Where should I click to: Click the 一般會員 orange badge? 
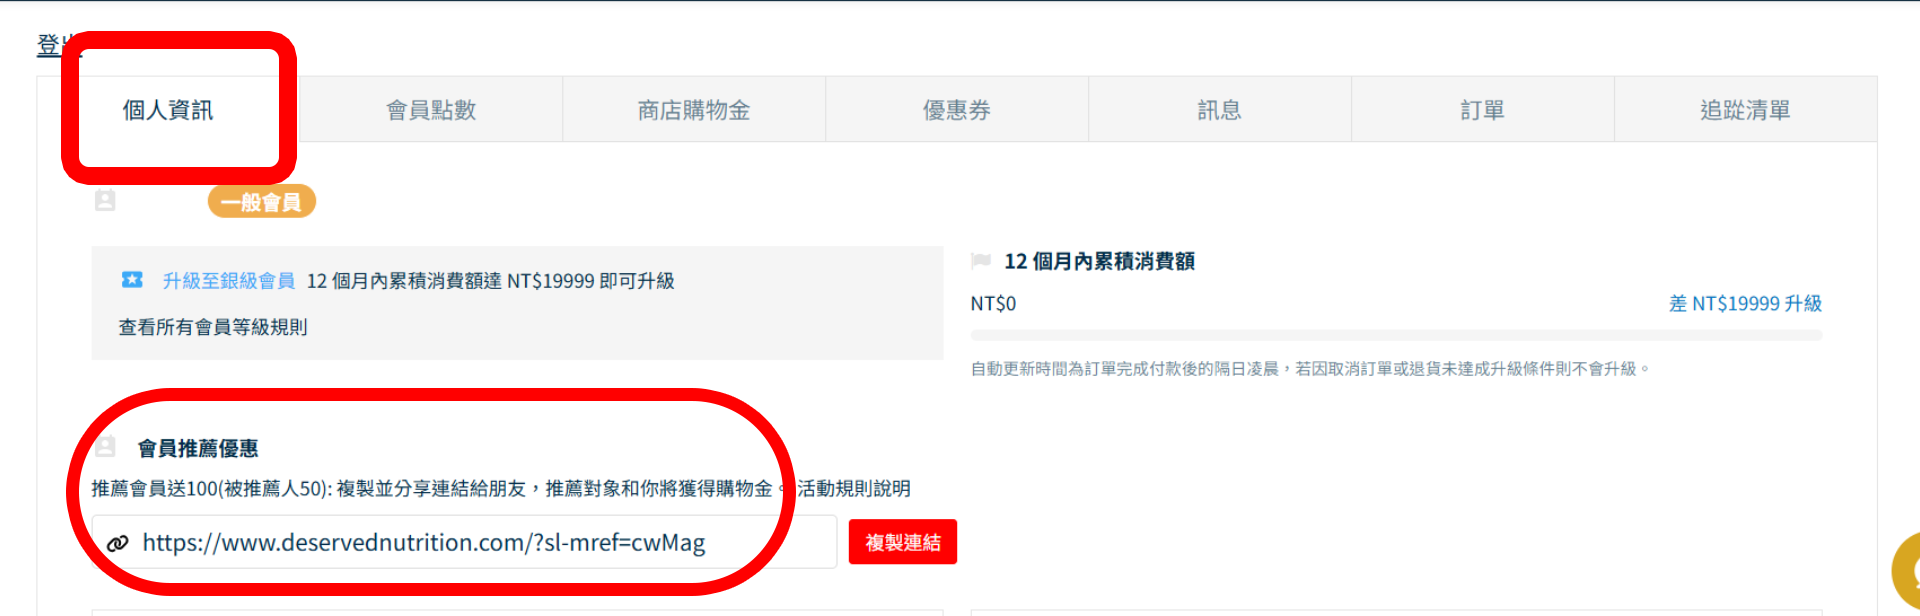coord(262,202)
